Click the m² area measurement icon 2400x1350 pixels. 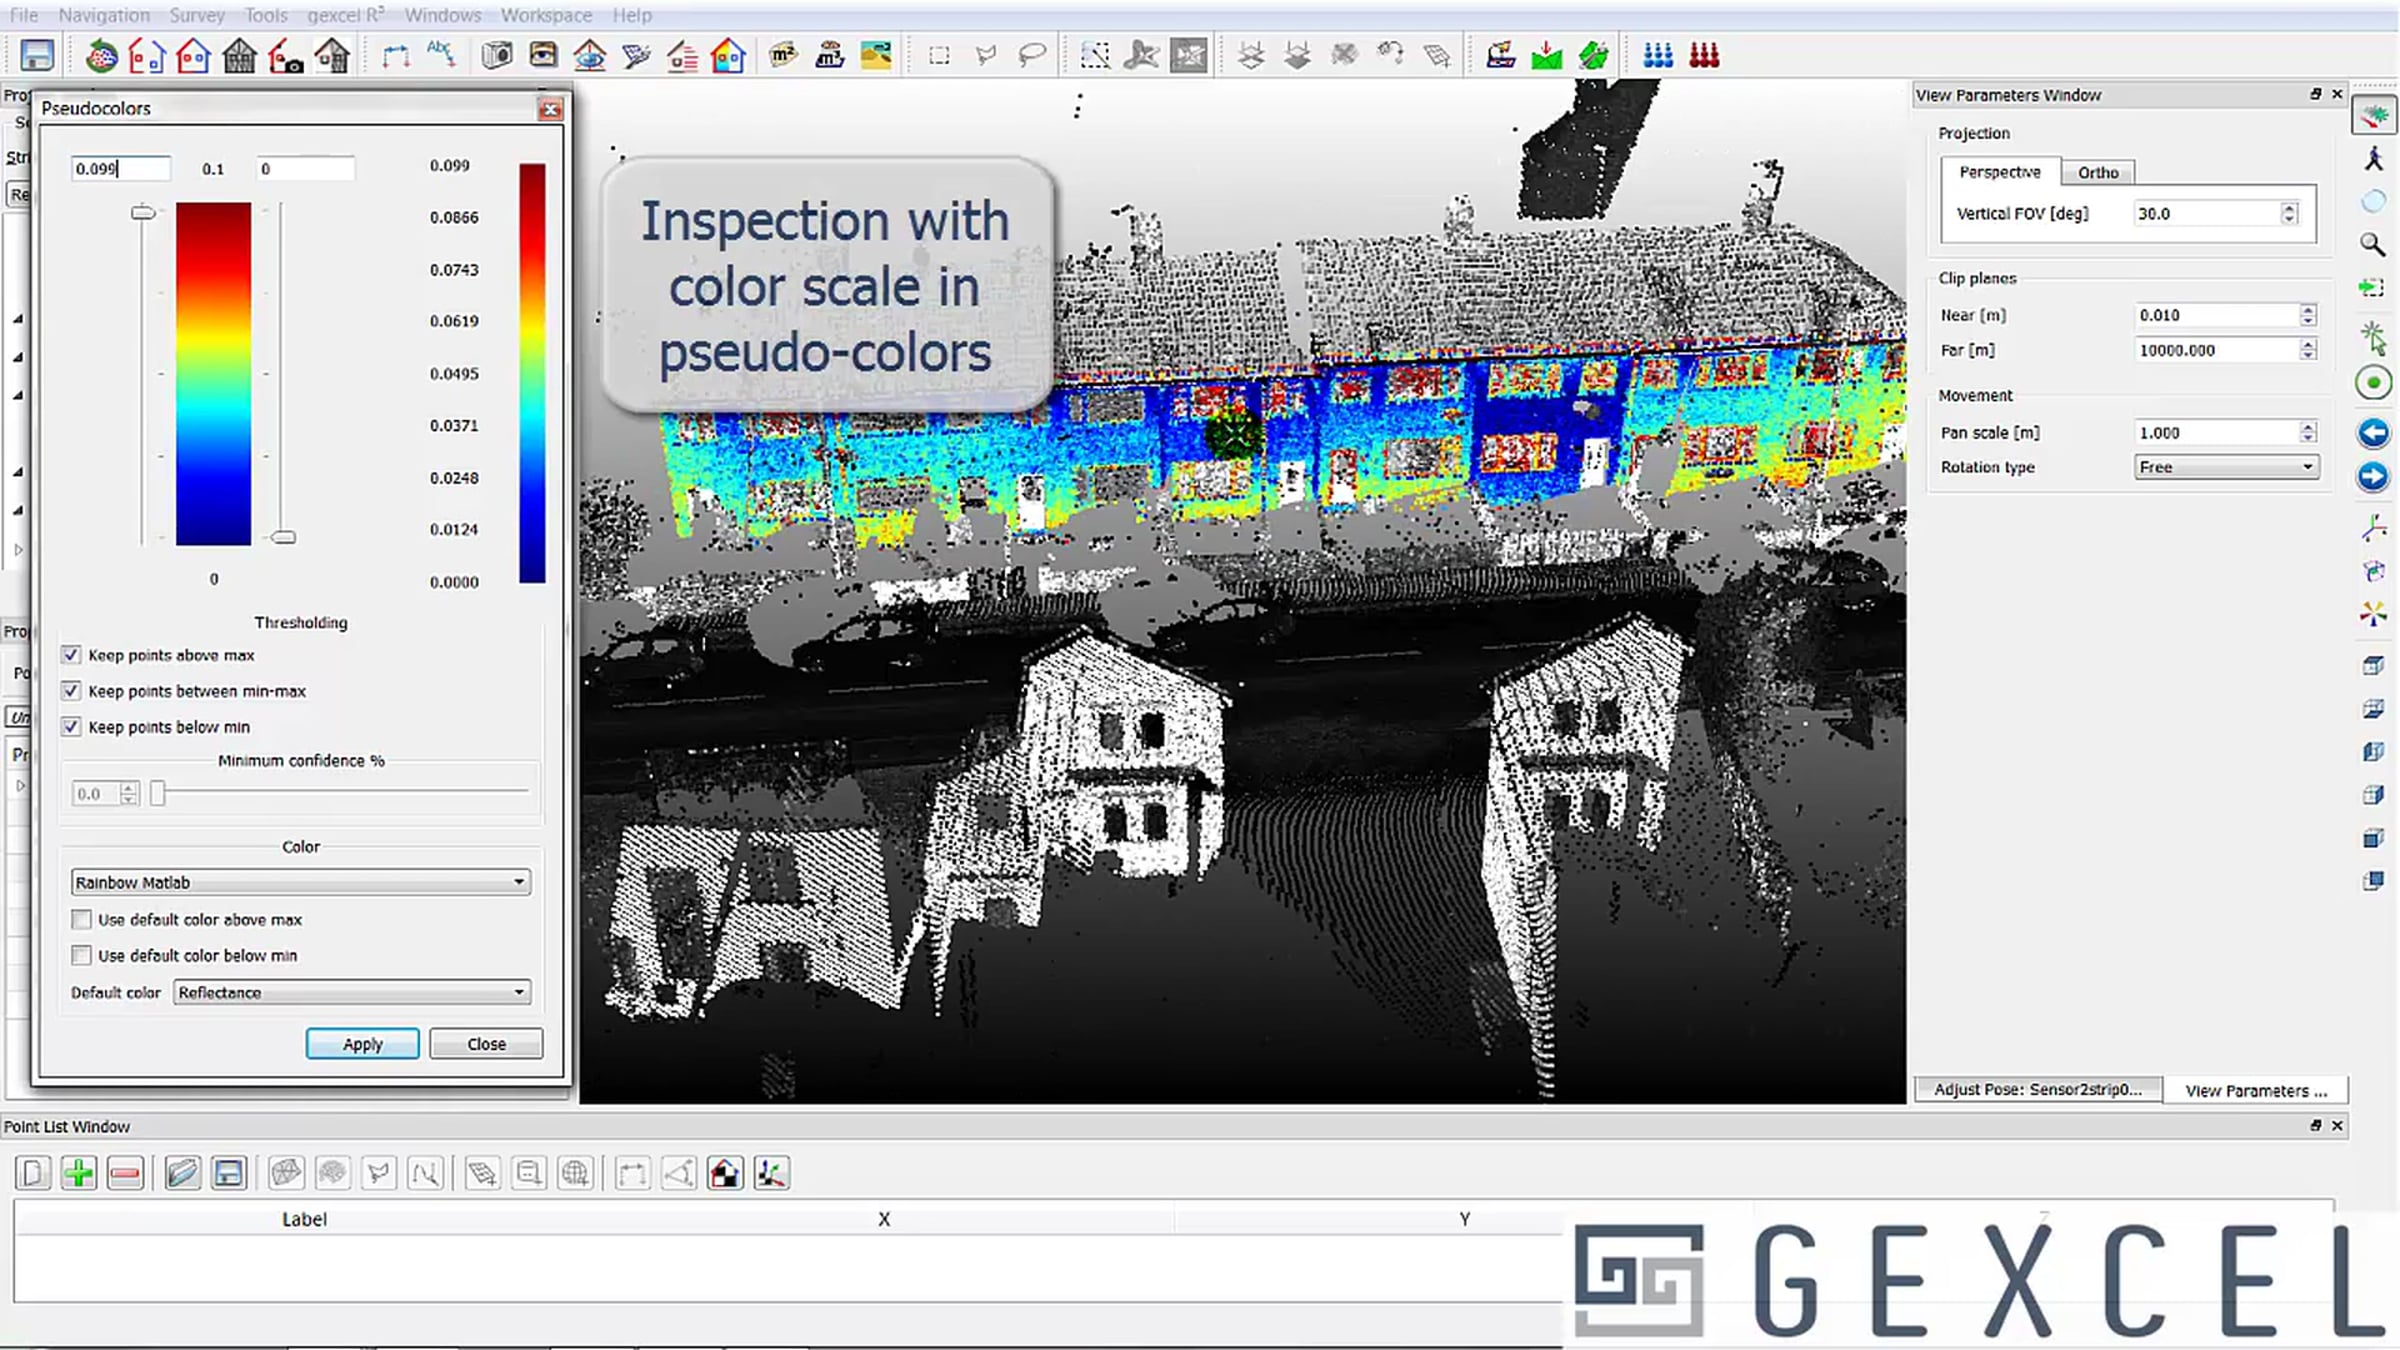coord(783,55)
